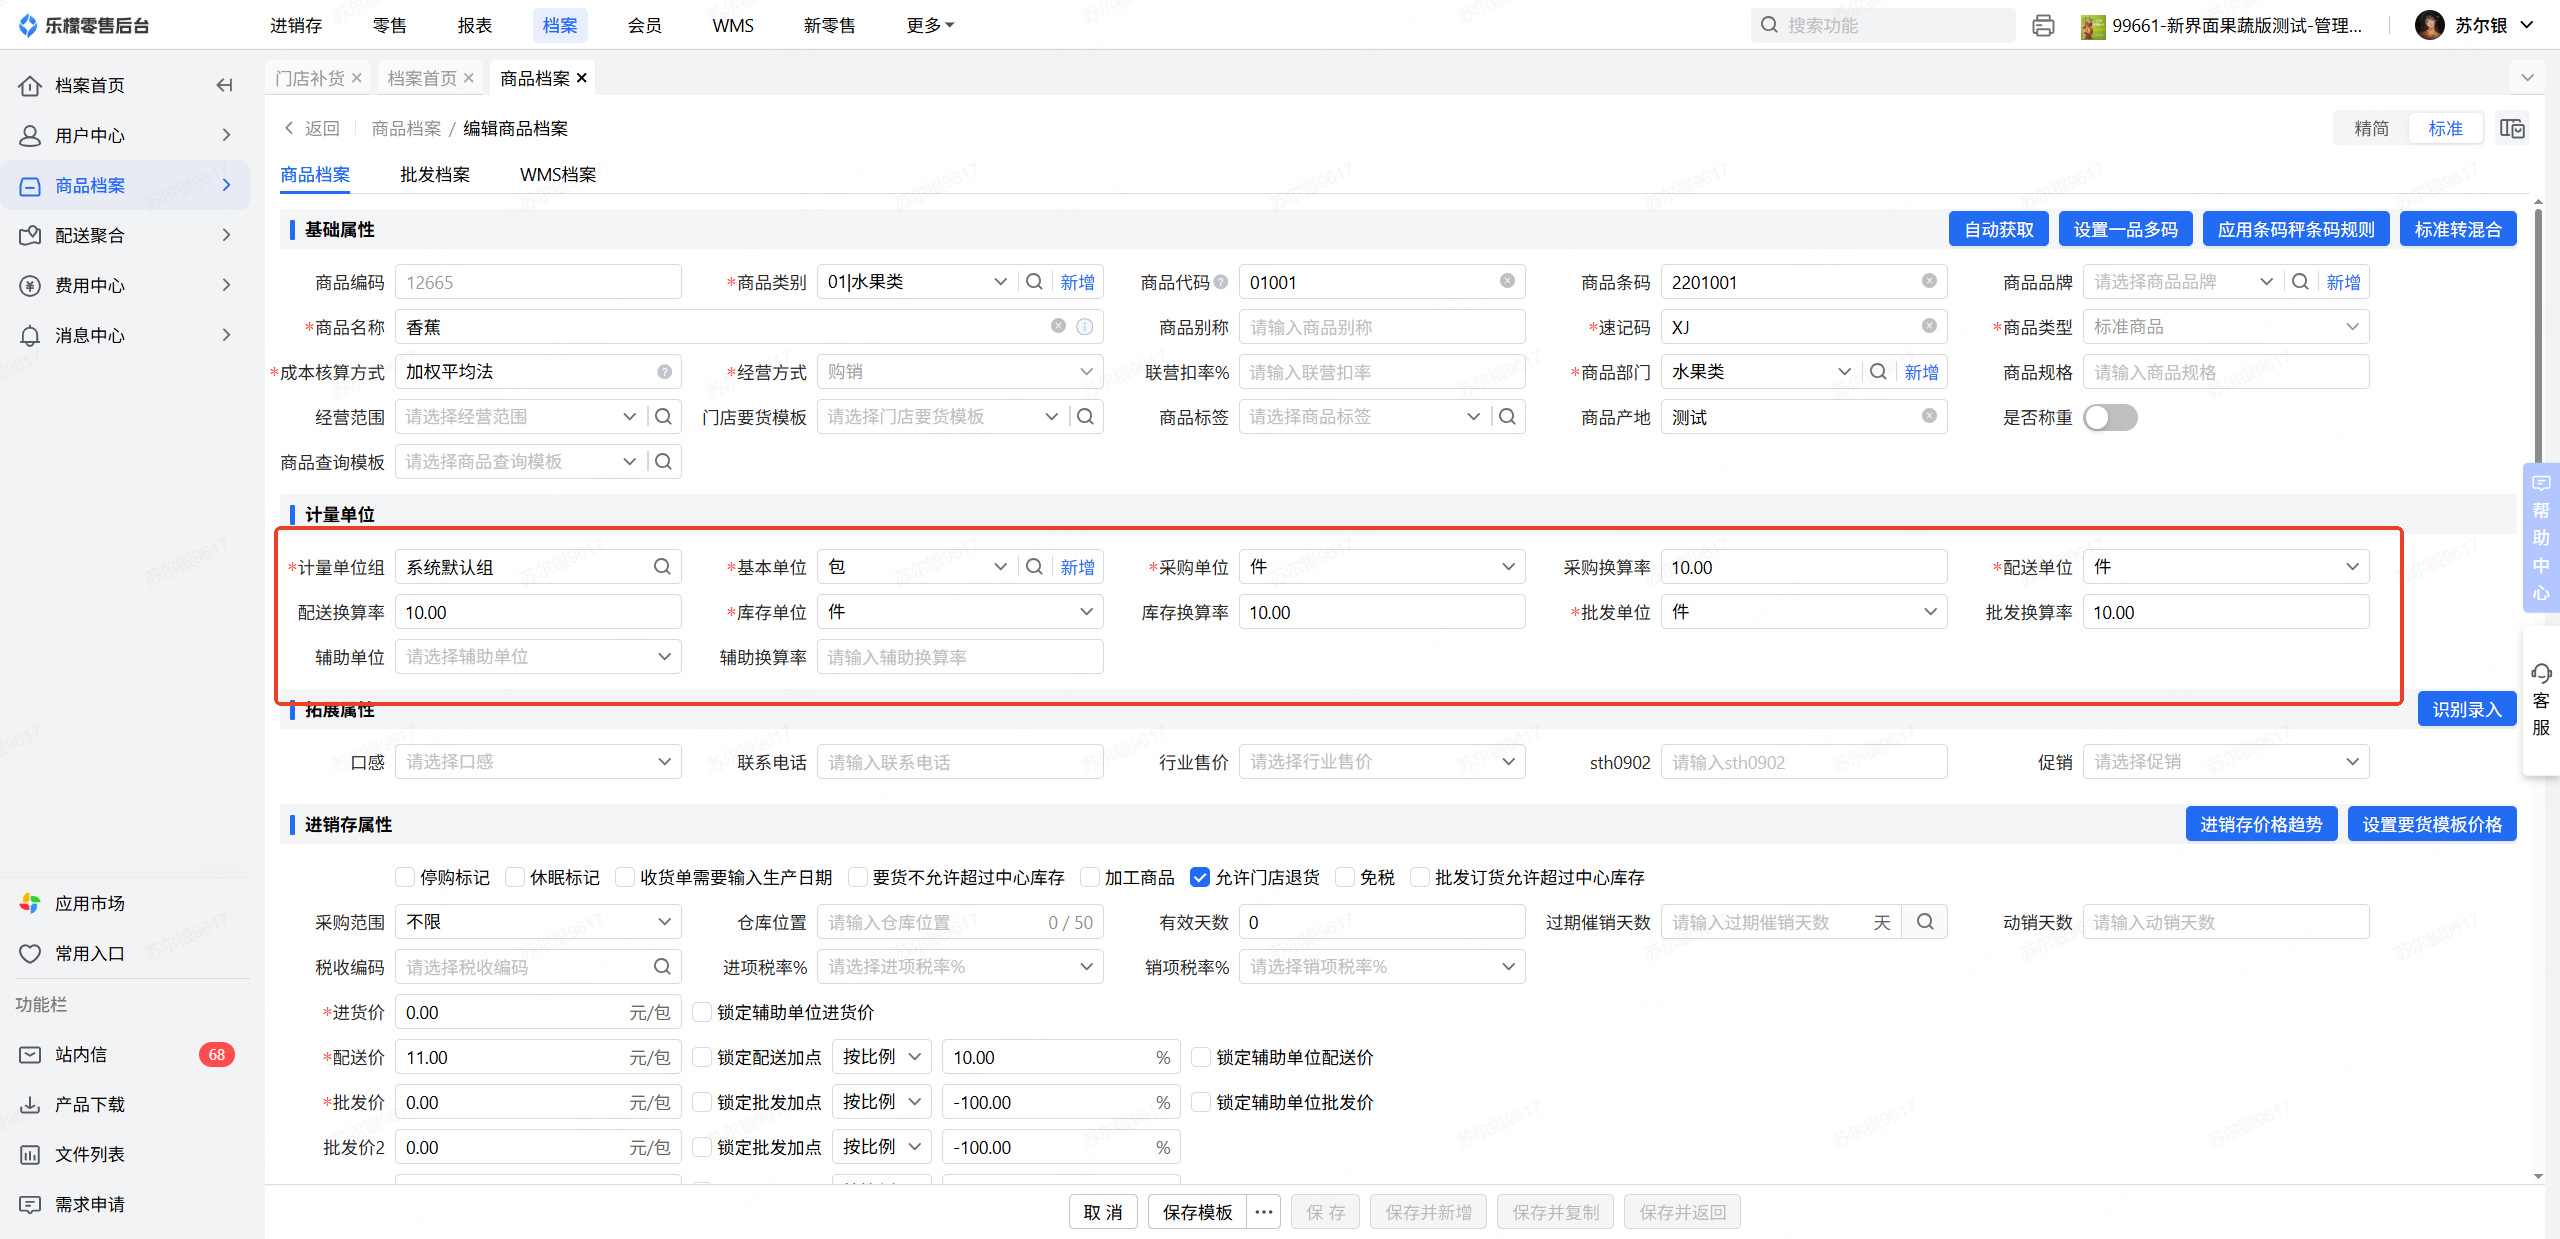Click the layout settings icon beside 标准

tap(2512, 128)
